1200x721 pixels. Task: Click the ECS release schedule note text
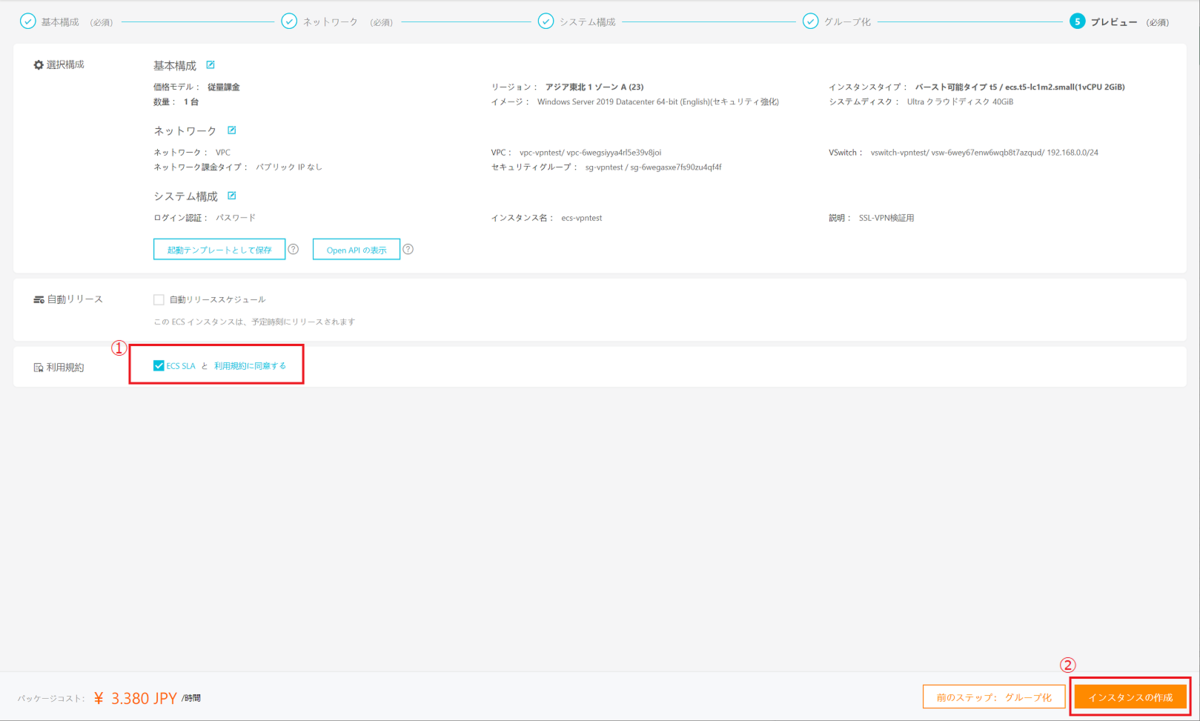click(254, 322)
